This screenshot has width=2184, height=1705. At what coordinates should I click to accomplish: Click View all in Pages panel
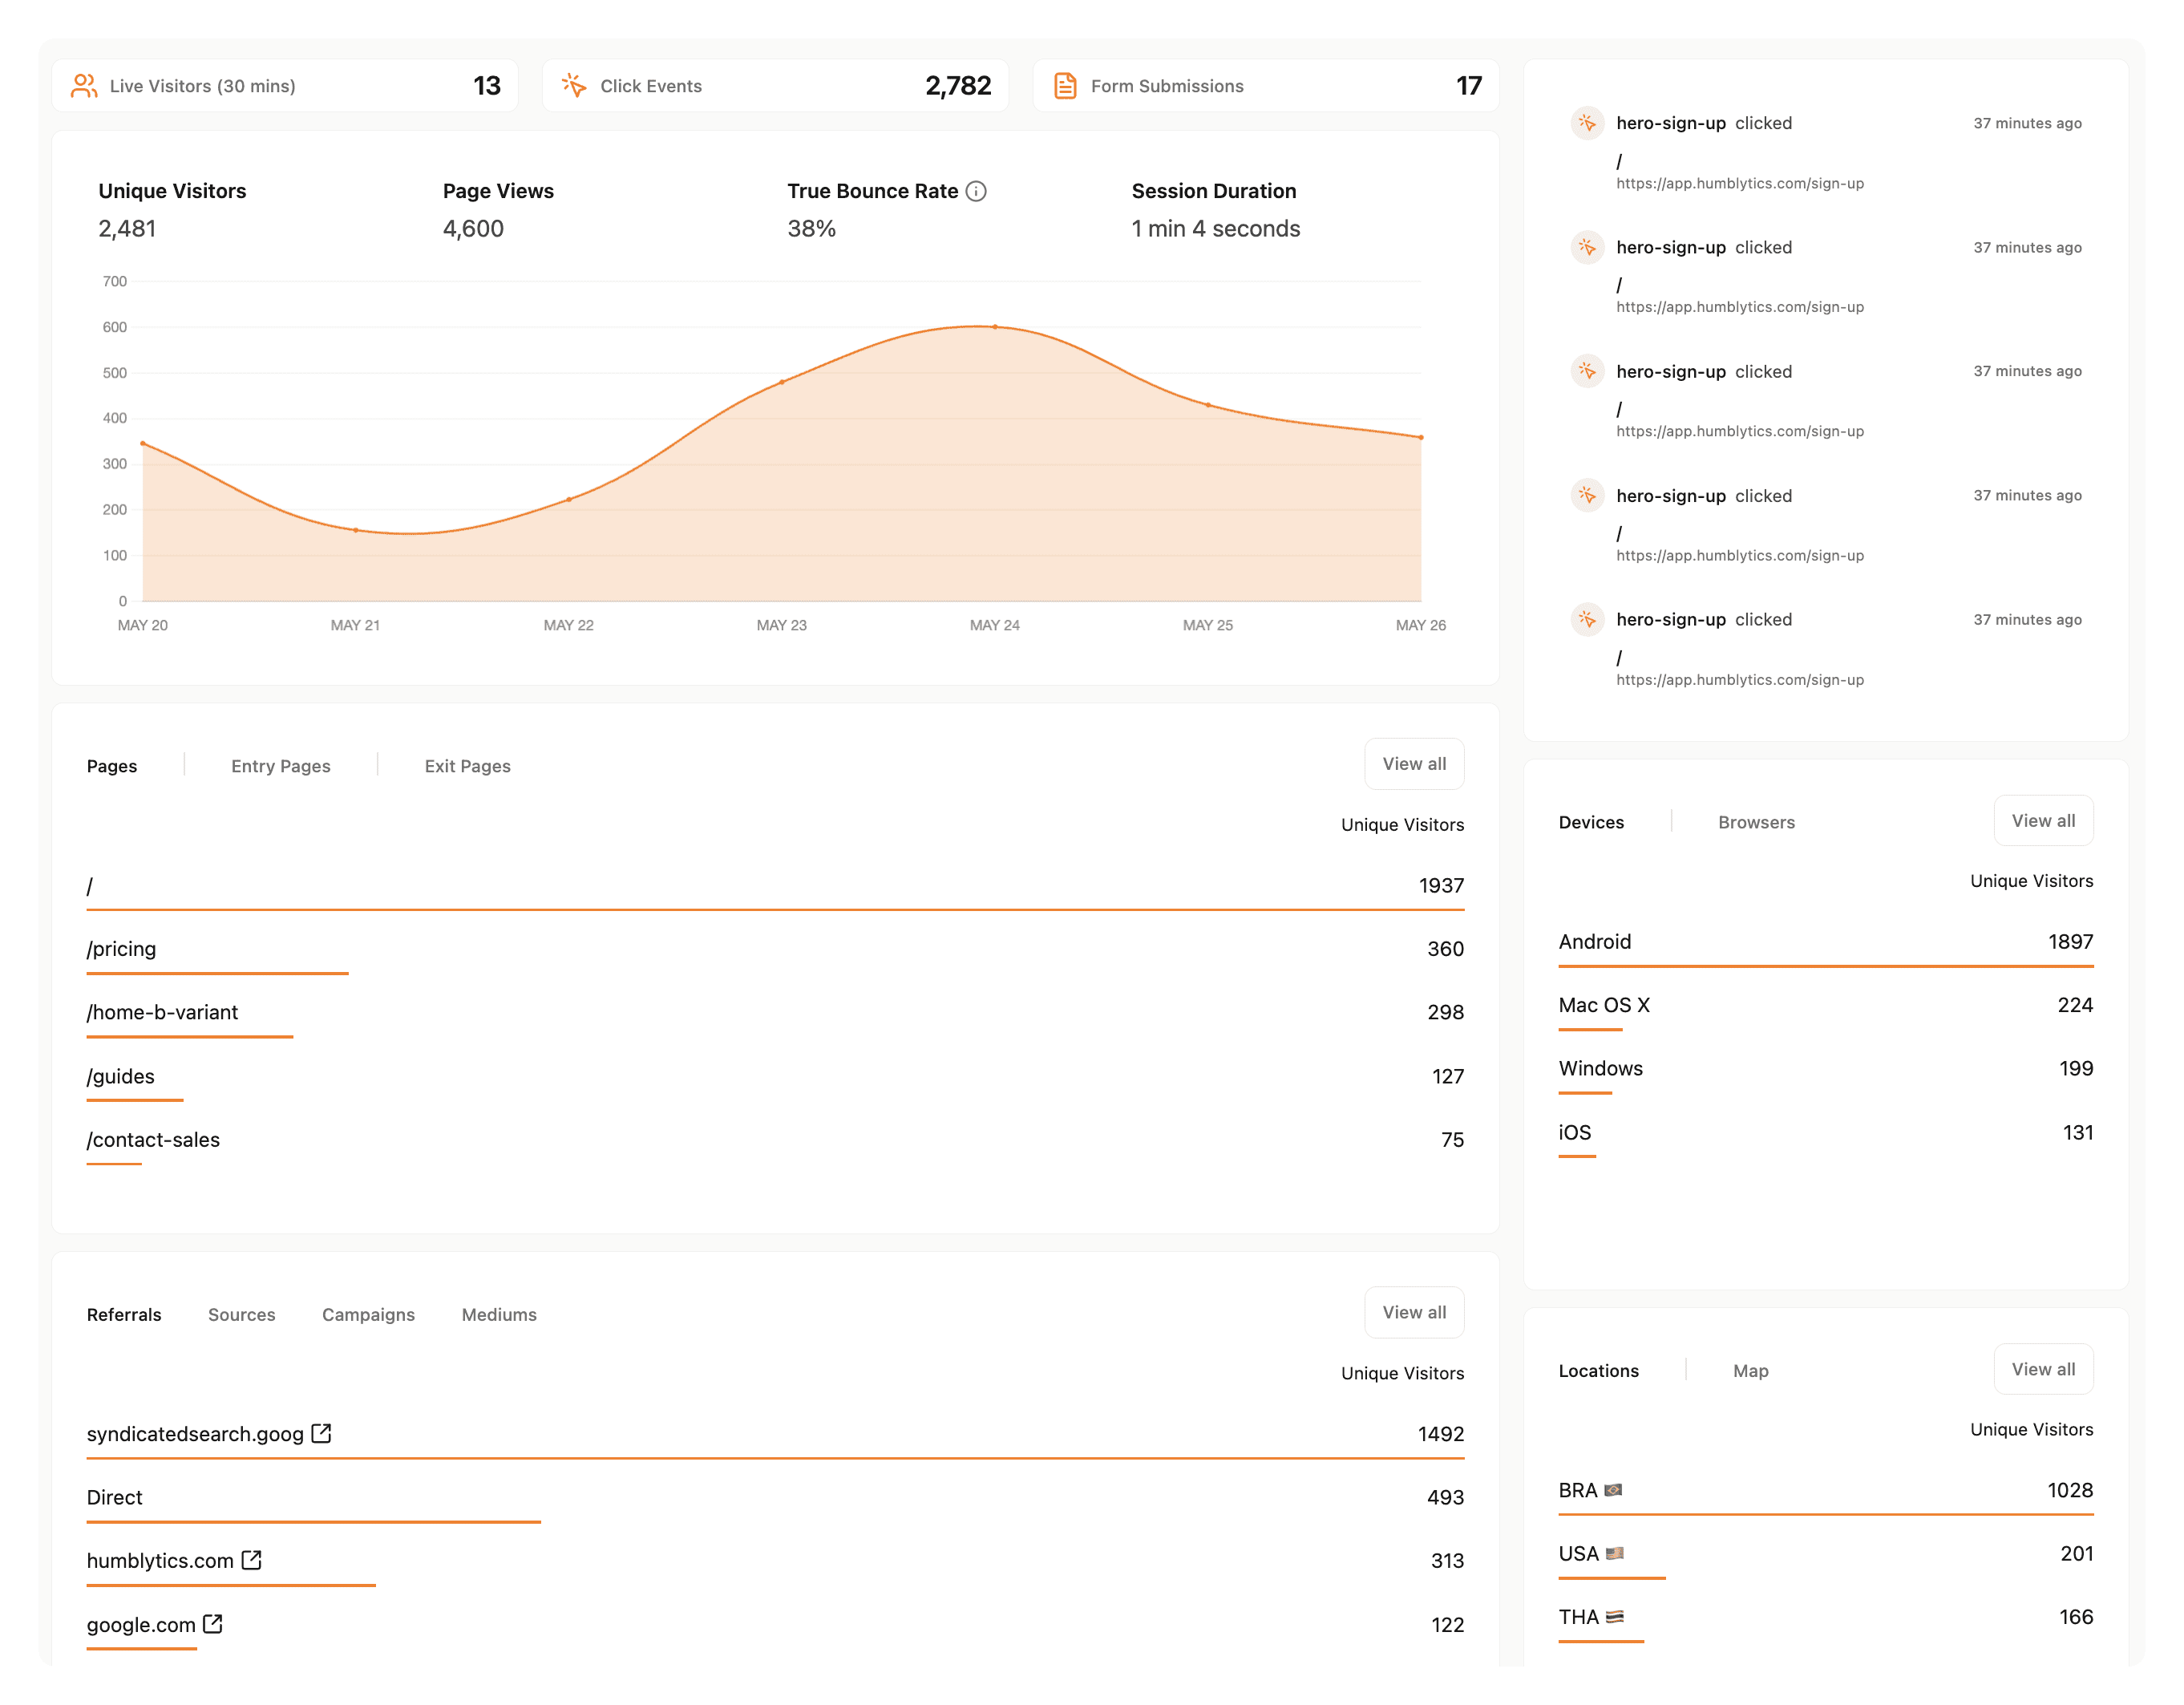[1414, 764]
